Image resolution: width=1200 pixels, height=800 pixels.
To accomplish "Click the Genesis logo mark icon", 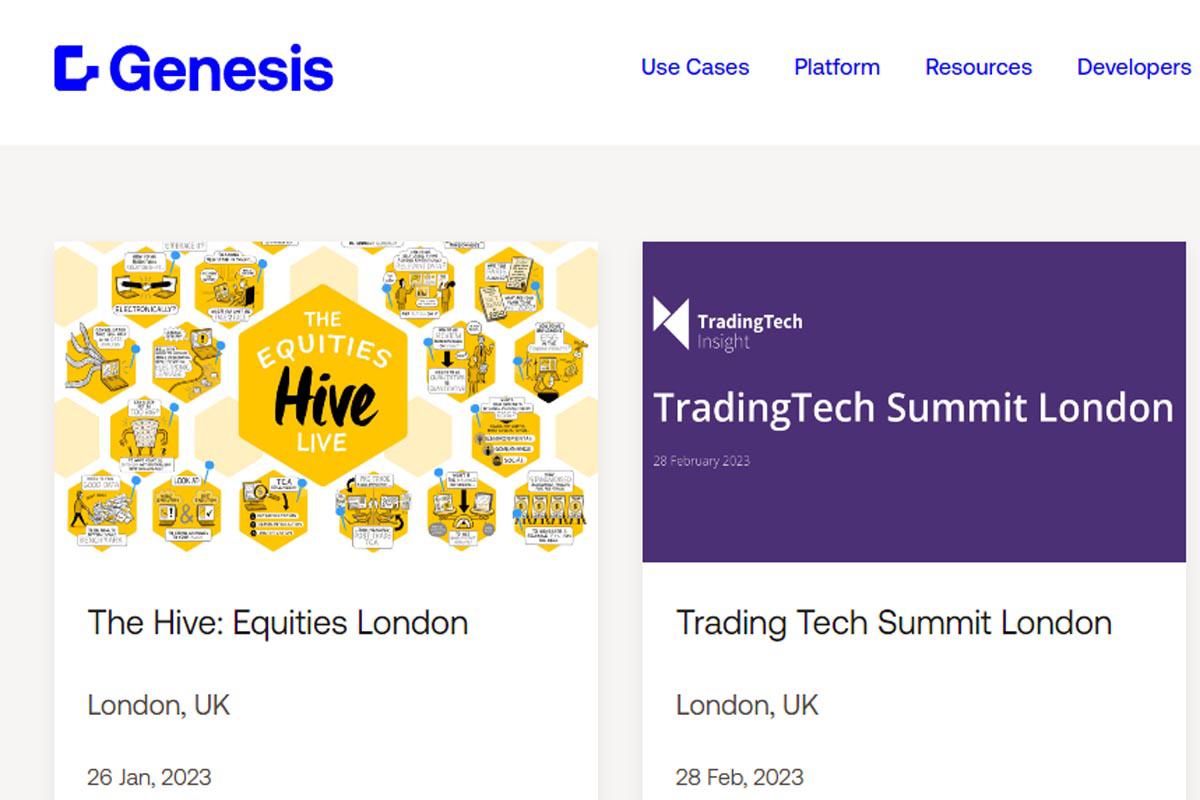I will [x=76, y=68].
